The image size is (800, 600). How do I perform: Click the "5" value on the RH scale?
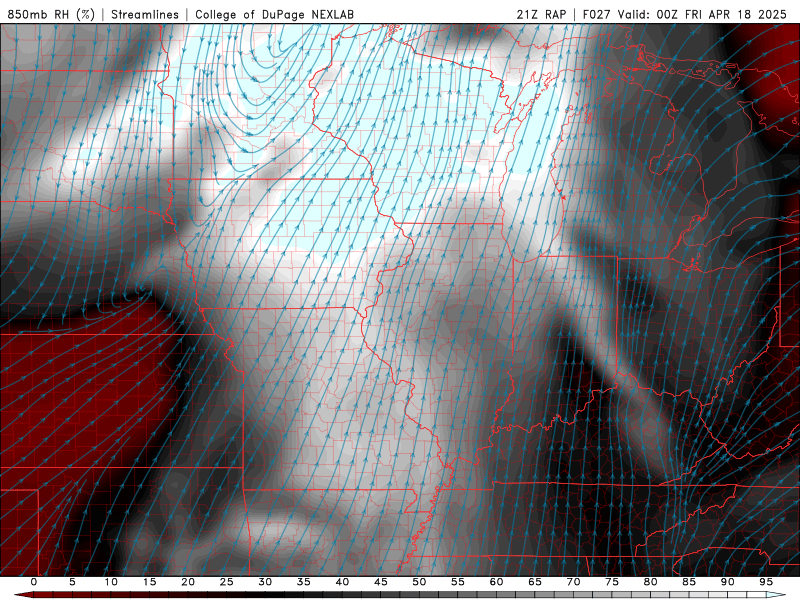tap(72, 582)
